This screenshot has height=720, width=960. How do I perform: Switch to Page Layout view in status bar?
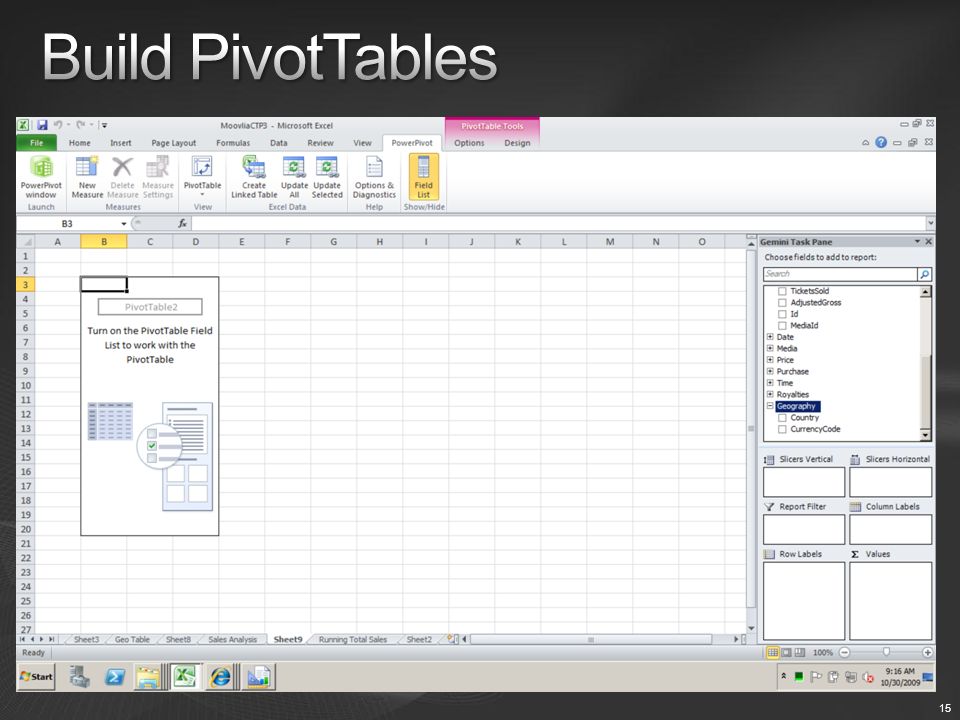tap(787, 653)
